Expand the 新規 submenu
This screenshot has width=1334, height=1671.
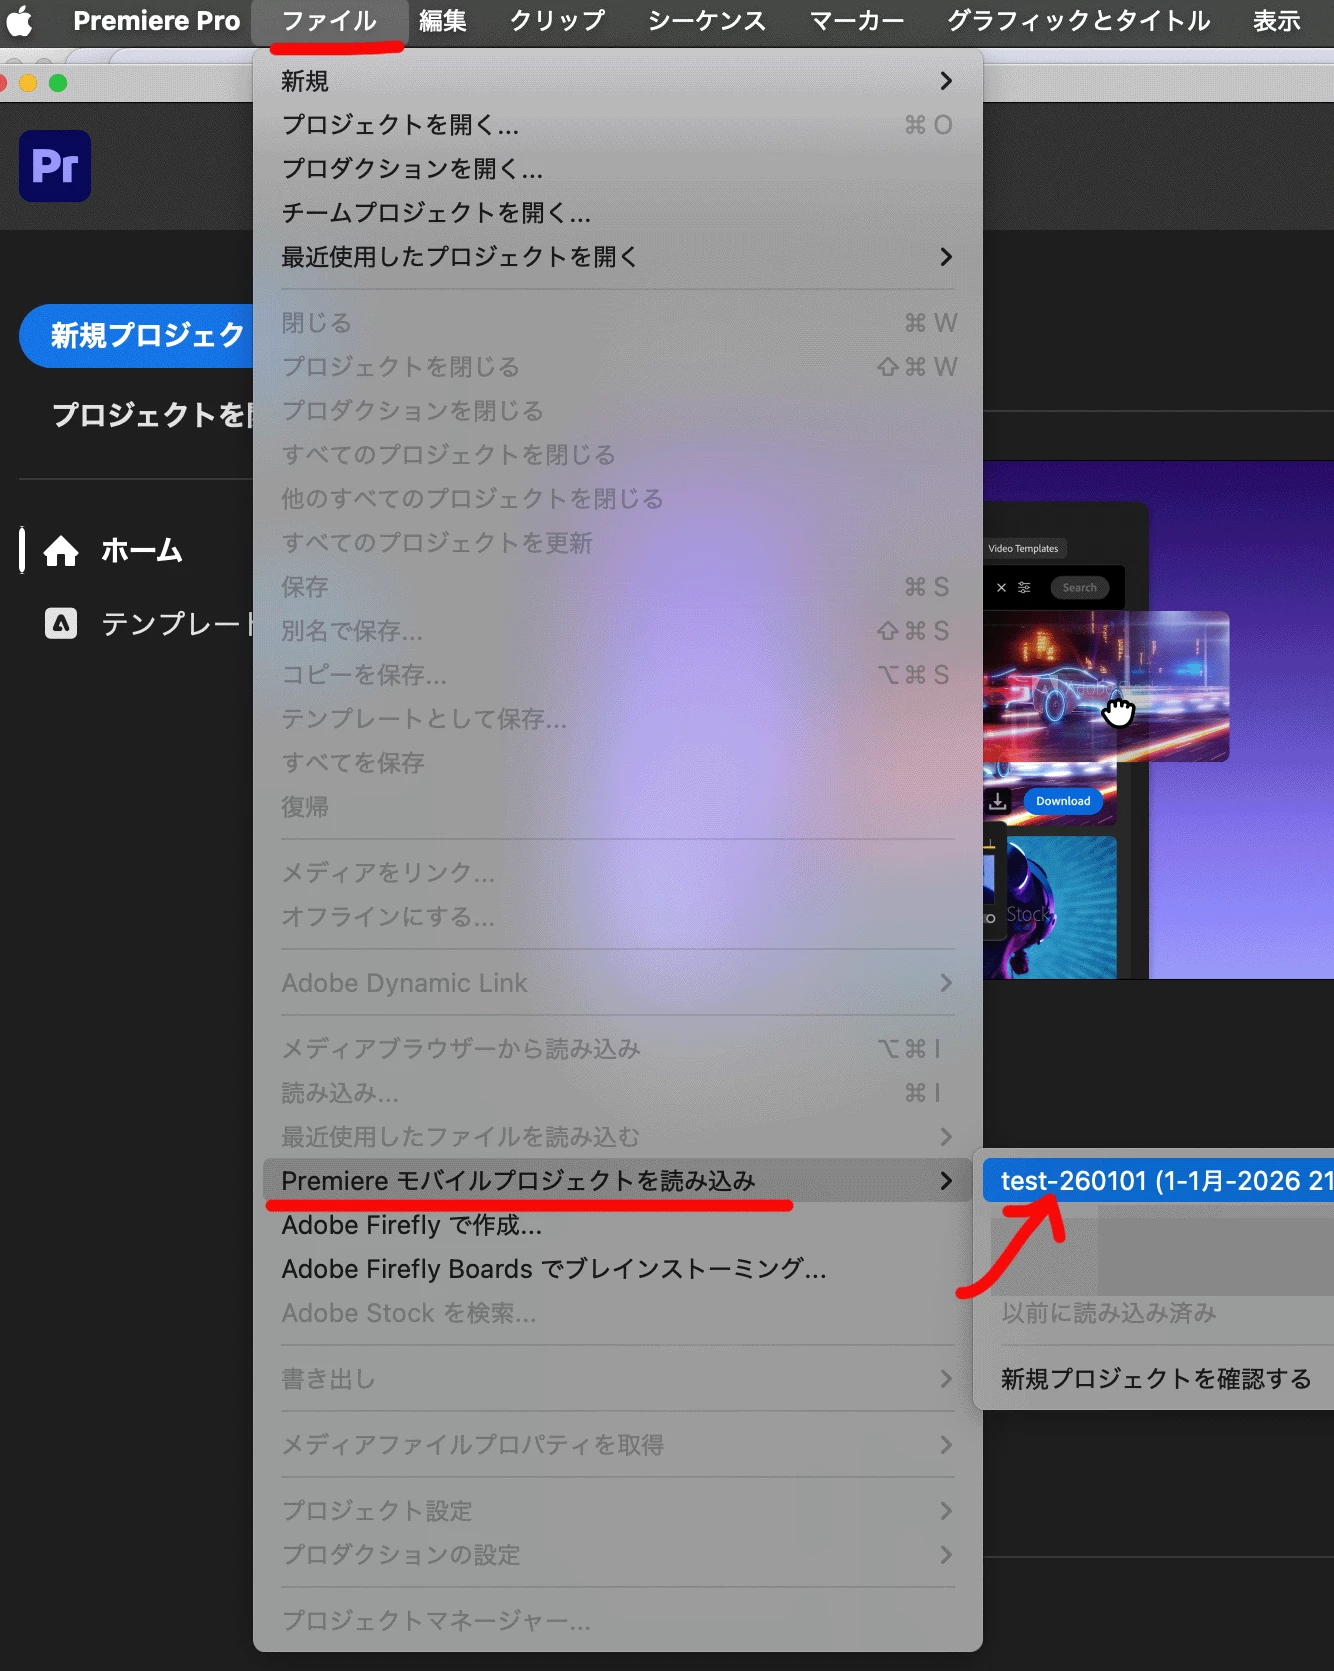617,81
